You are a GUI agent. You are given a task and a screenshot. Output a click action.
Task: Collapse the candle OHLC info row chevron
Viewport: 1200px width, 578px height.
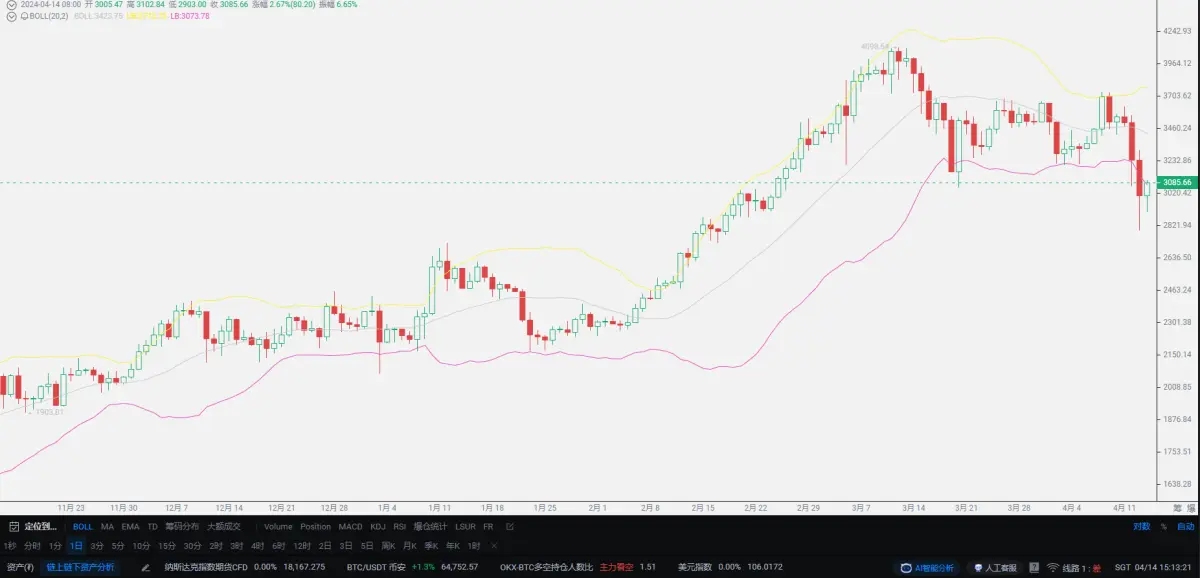(12, 5)
